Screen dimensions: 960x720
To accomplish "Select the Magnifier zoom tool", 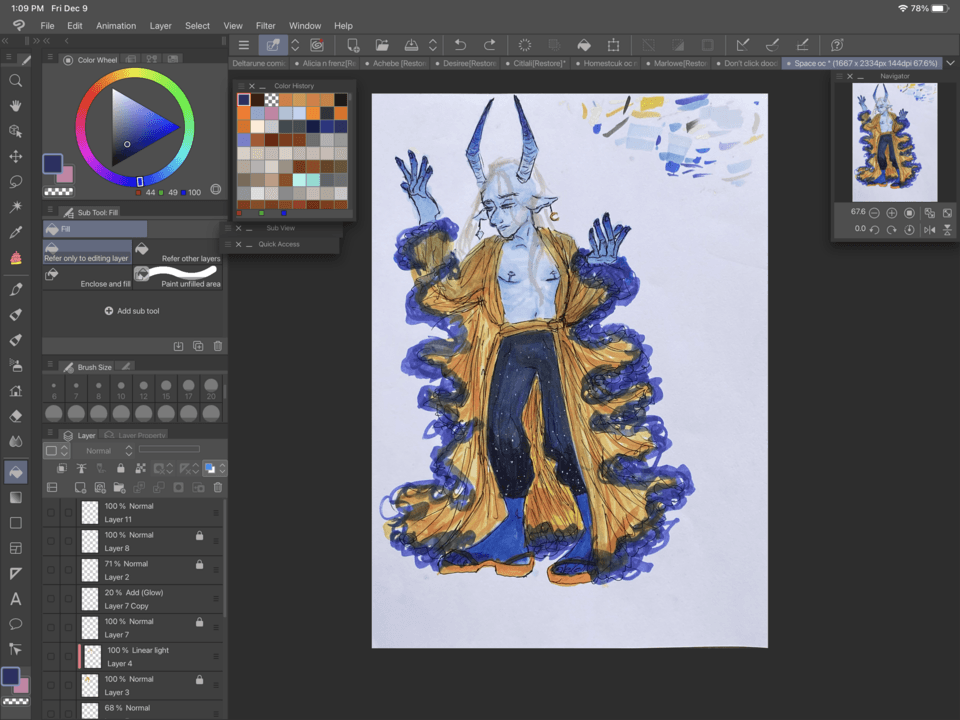I will [x=16, y=81].
